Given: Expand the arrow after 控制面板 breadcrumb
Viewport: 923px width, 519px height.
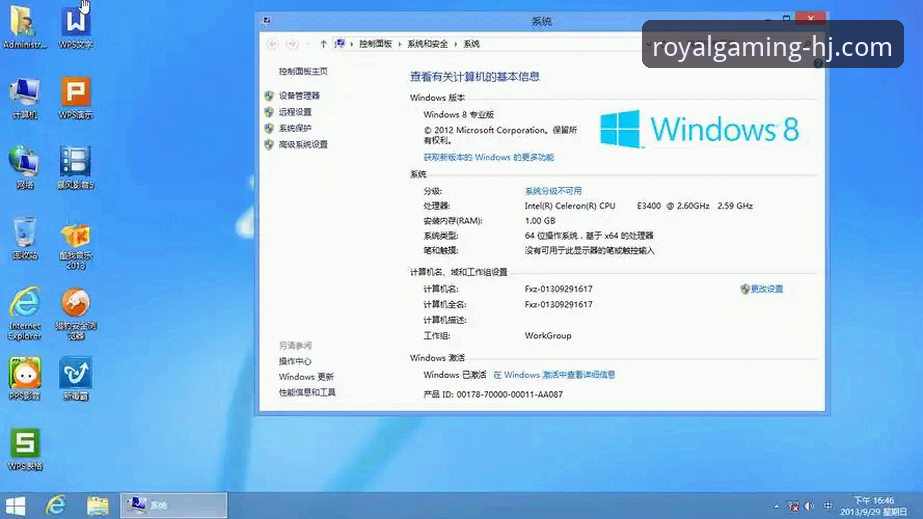Looking at the screenshot, I should tap(399, 44).
